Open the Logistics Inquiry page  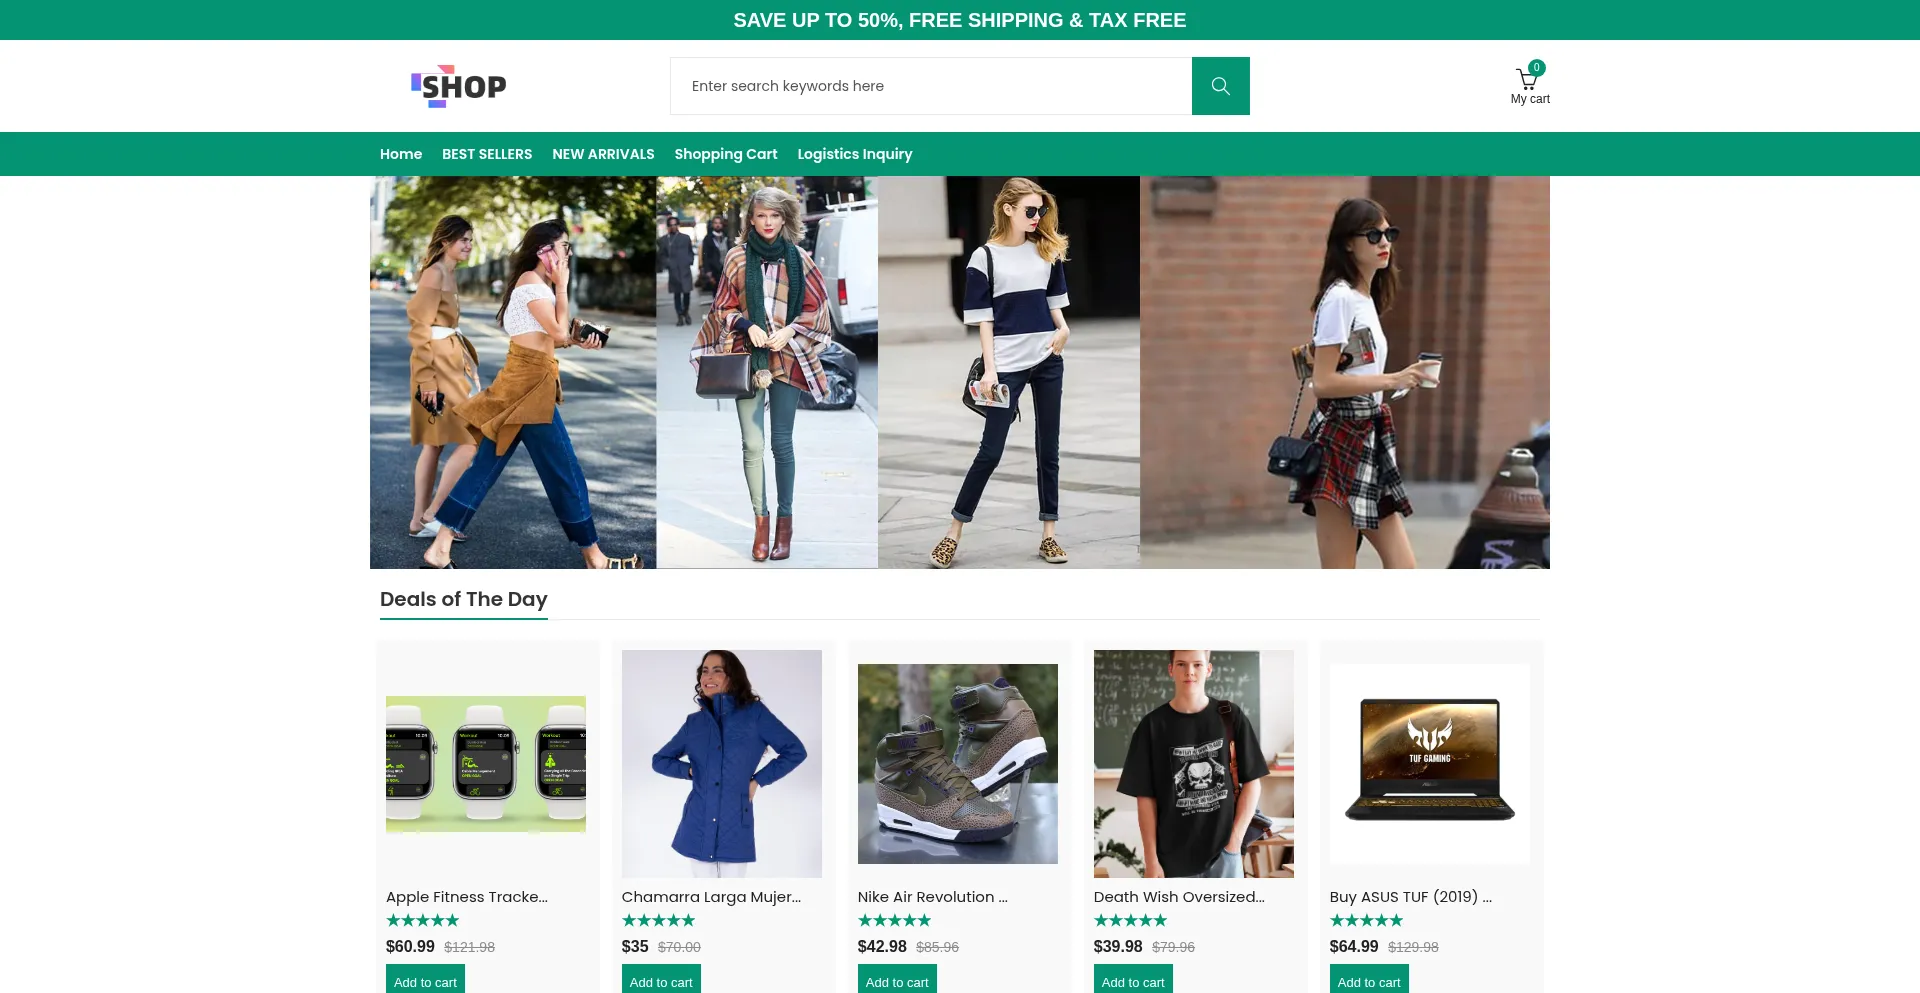pyautogui.click(x=854, y=154)
